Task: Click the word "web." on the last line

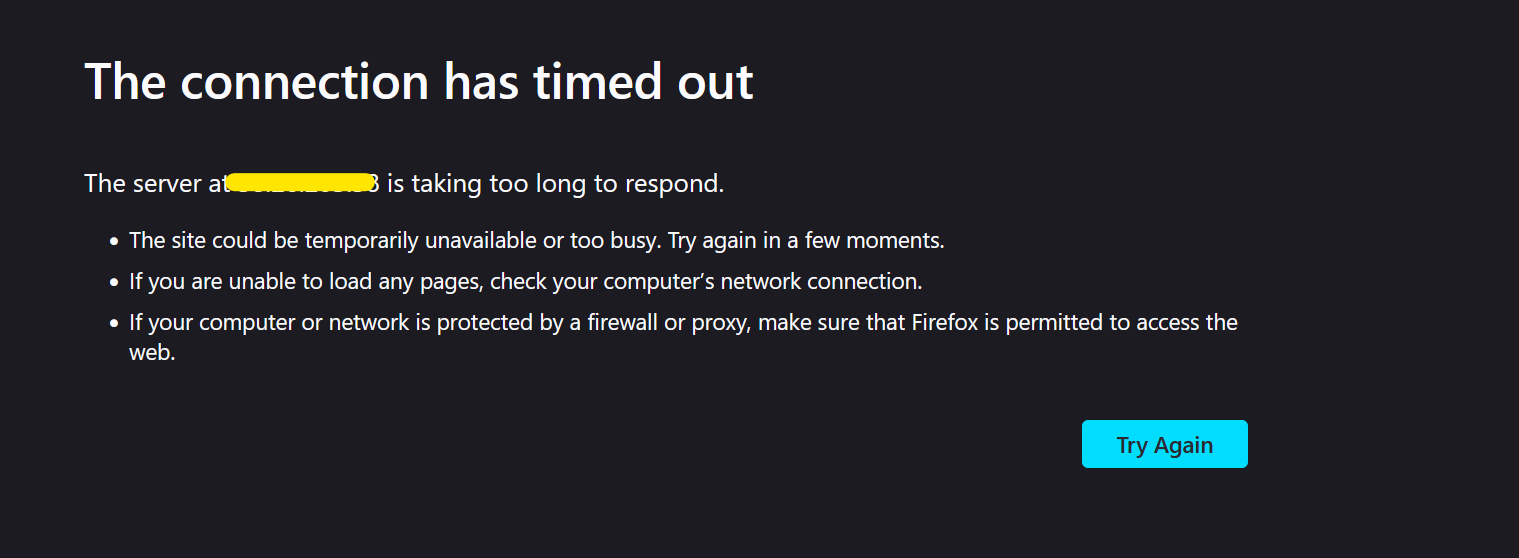Action: (x=152, y=353)
